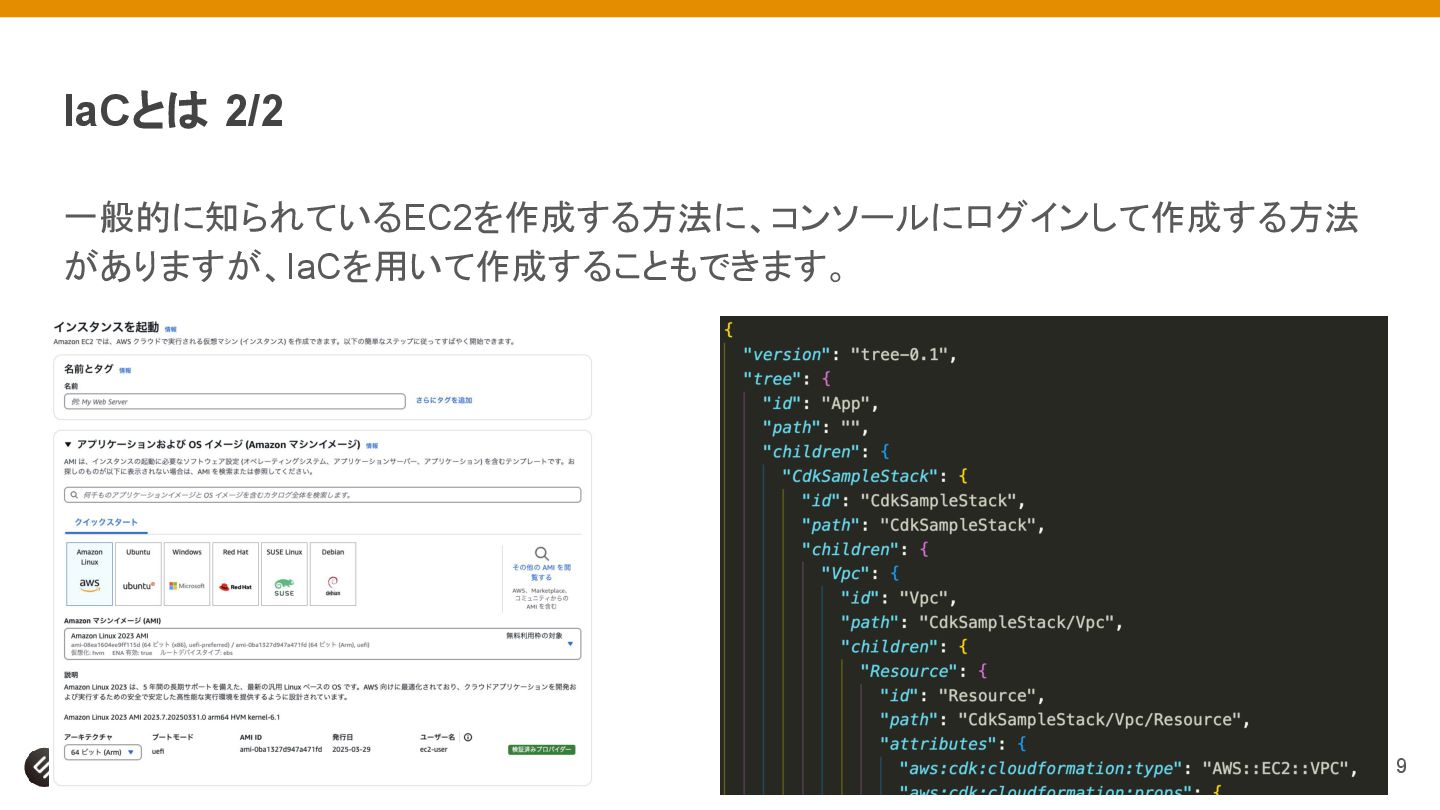Select the Windows Microsoft AMI tile
This screenshot has height=810, width=1440.
pyautogui.click(x=187, y=574)
